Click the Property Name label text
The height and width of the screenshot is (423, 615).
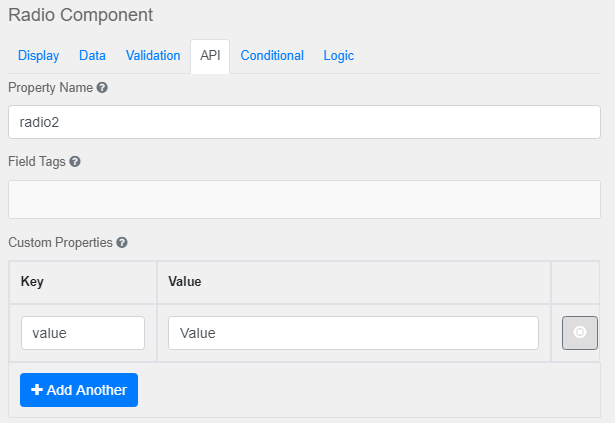50,88
